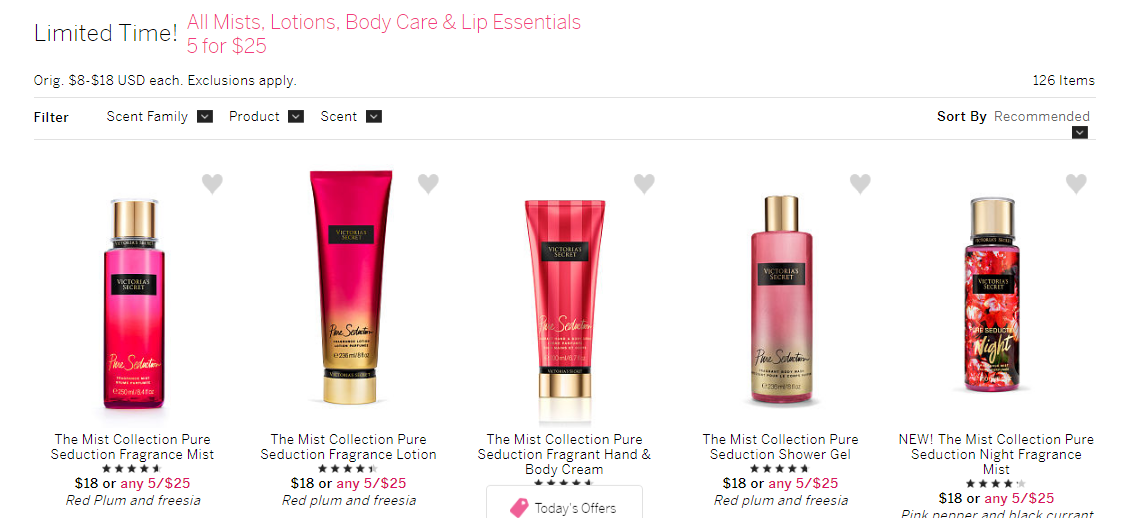The image size is (1129, 518).
Task: Click the Pure Seduction Fragrance Lotion tube image
Action: point(351,286)
